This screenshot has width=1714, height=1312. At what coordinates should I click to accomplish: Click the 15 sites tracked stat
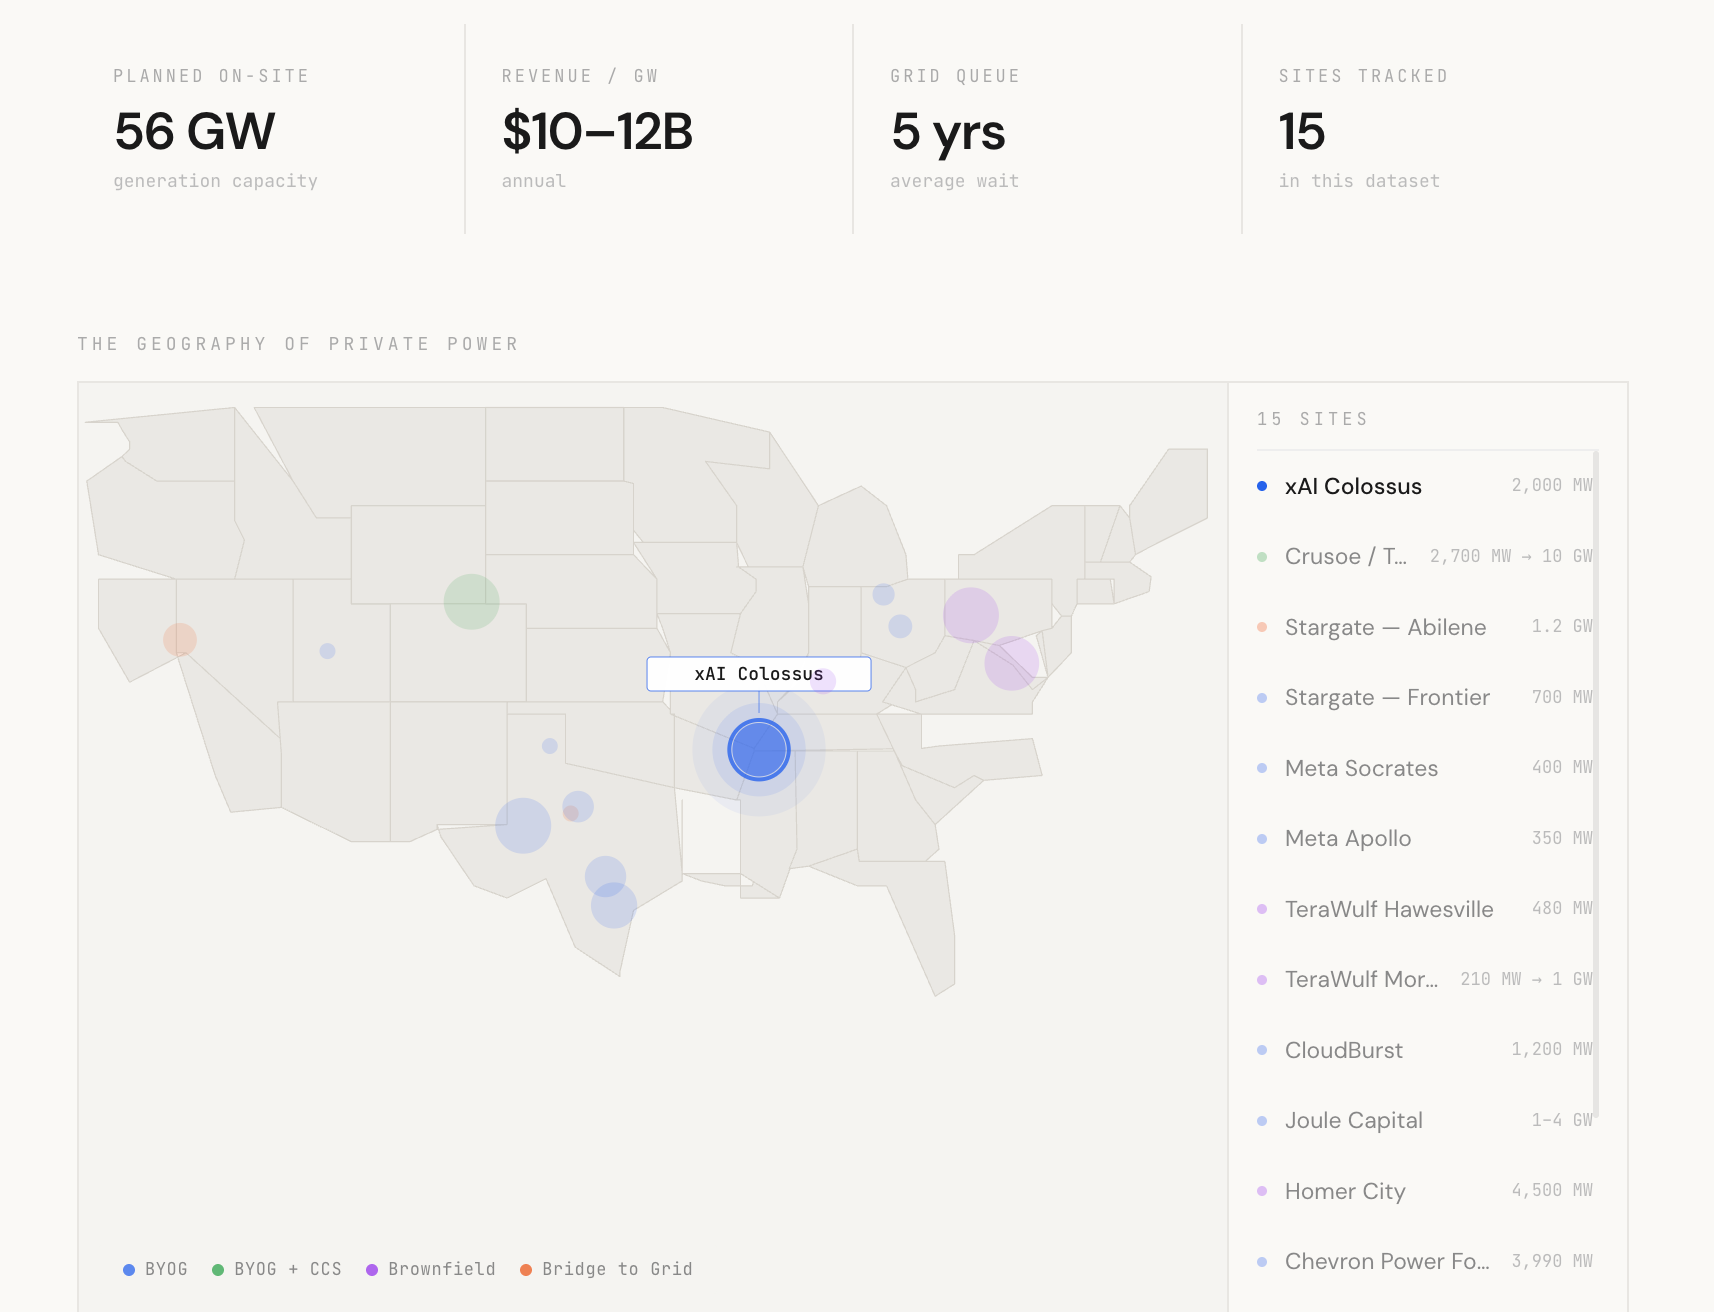[1363, 129]
